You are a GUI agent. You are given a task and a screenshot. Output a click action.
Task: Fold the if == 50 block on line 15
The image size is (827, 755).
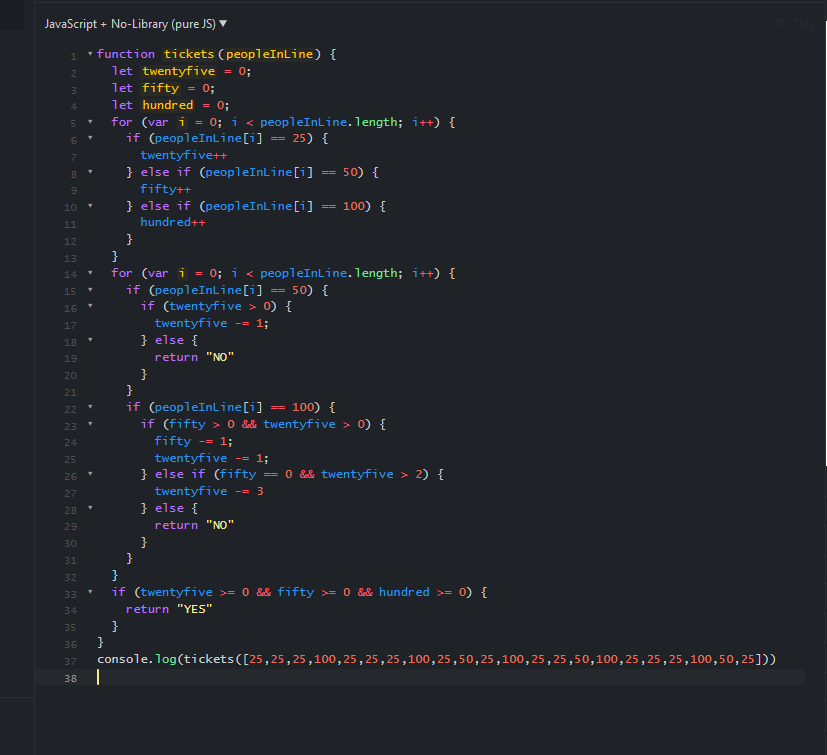point(90,290)
